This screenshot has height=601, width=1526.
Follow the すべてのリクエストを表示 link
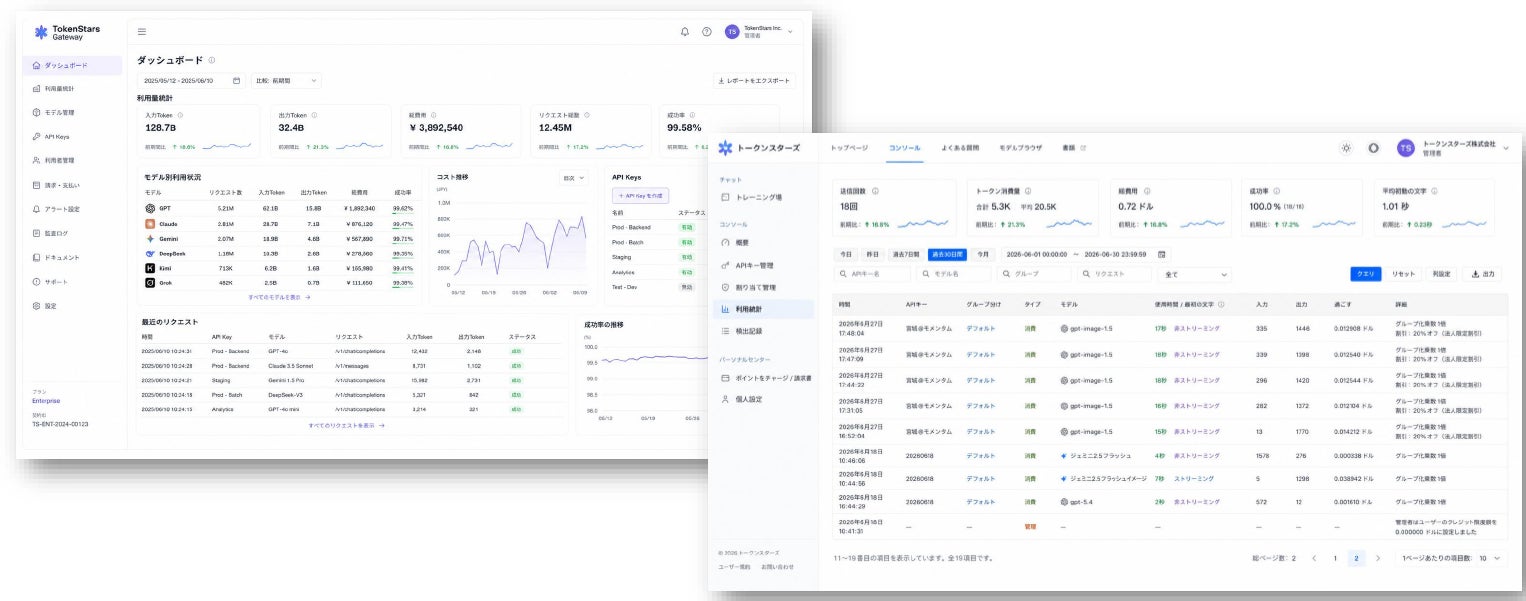point(346,425)
